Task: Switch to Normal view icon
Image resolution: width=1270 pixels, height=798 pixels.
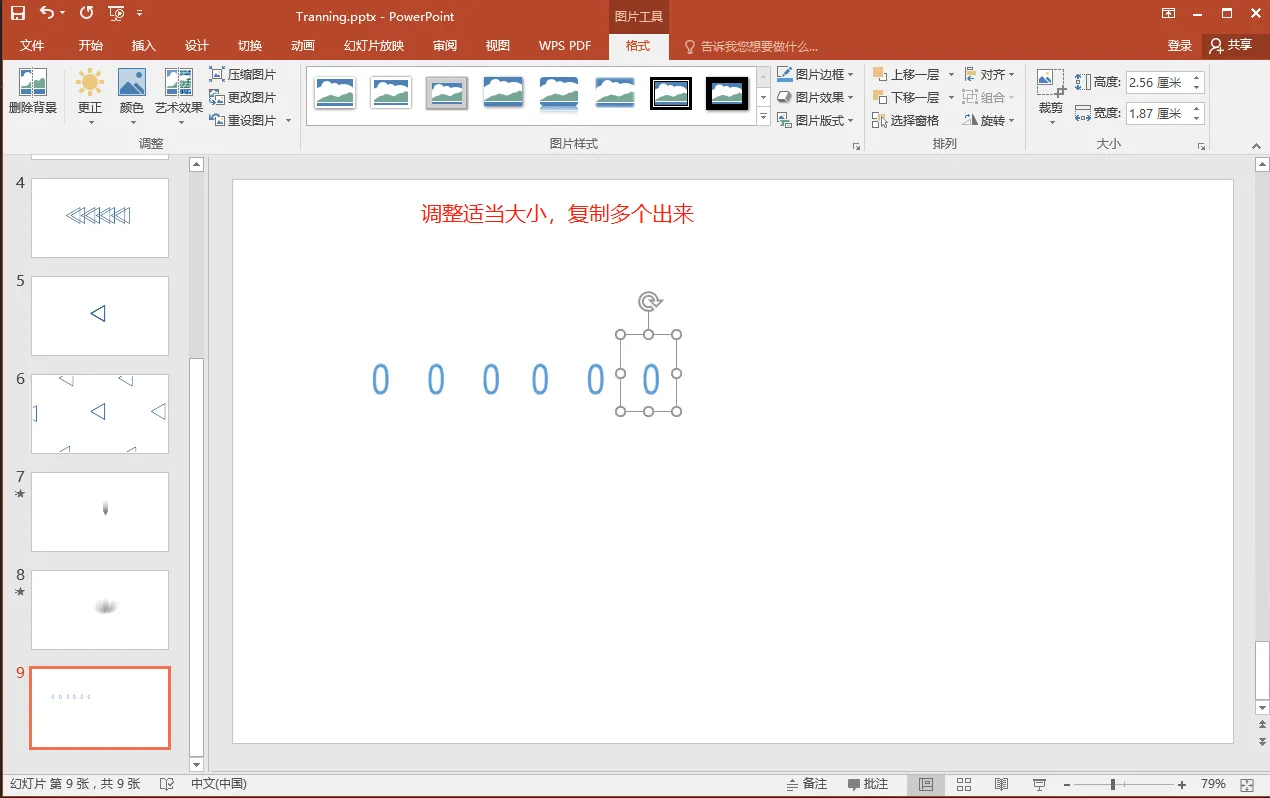Action: tap(926, 785)
